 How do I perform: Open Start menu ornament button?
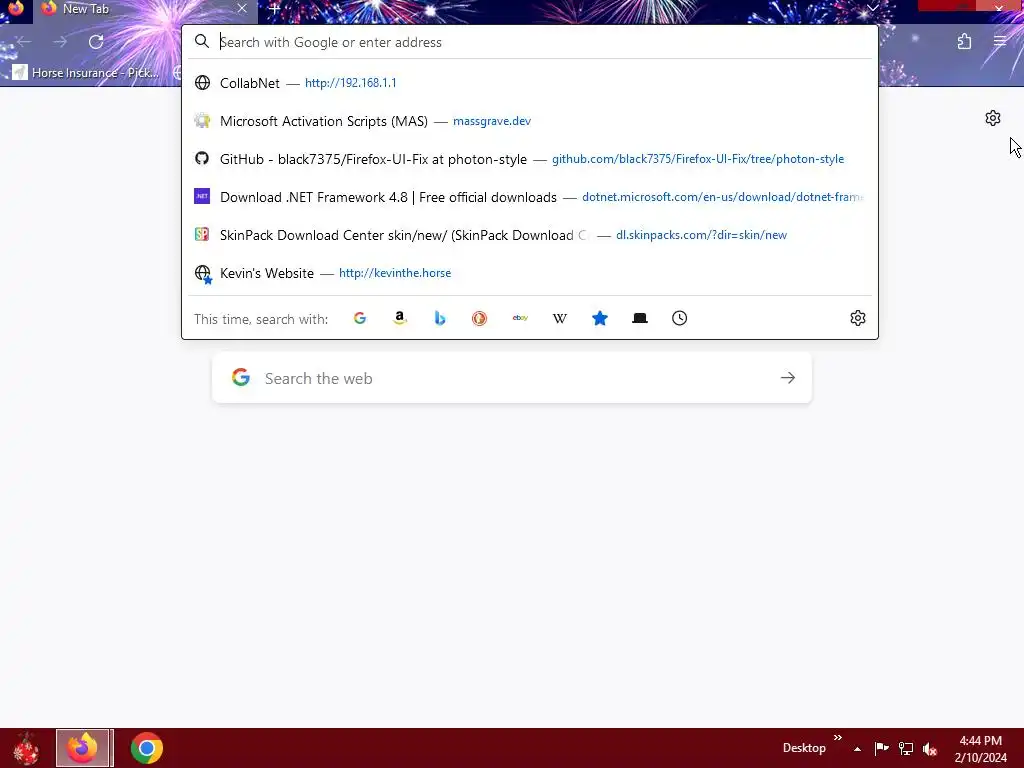[26, 748]
